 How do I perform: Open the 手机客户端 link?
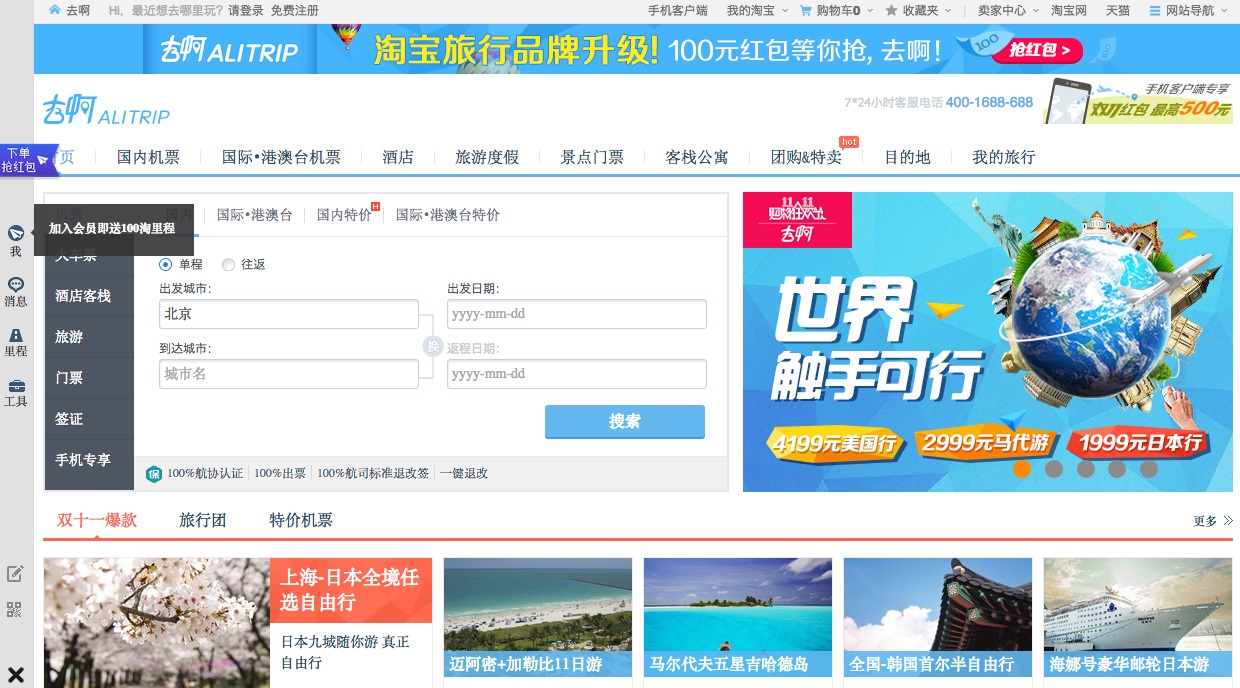point(677,10)
